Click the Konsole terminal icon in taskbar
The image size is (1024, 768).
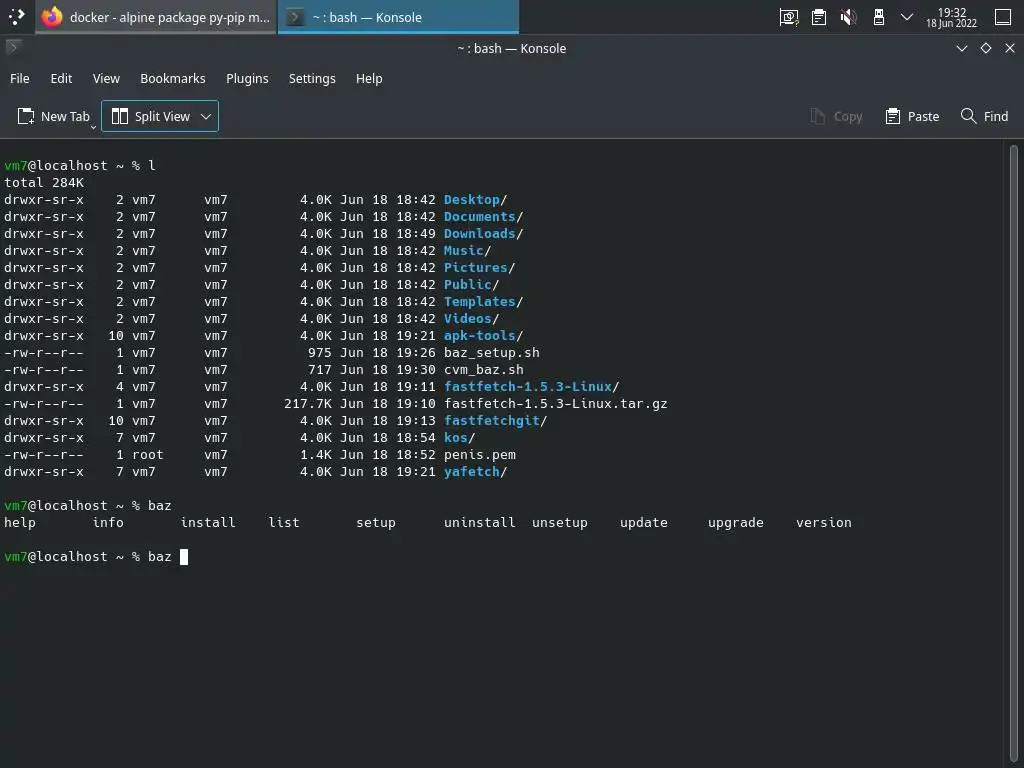(295, 17)
